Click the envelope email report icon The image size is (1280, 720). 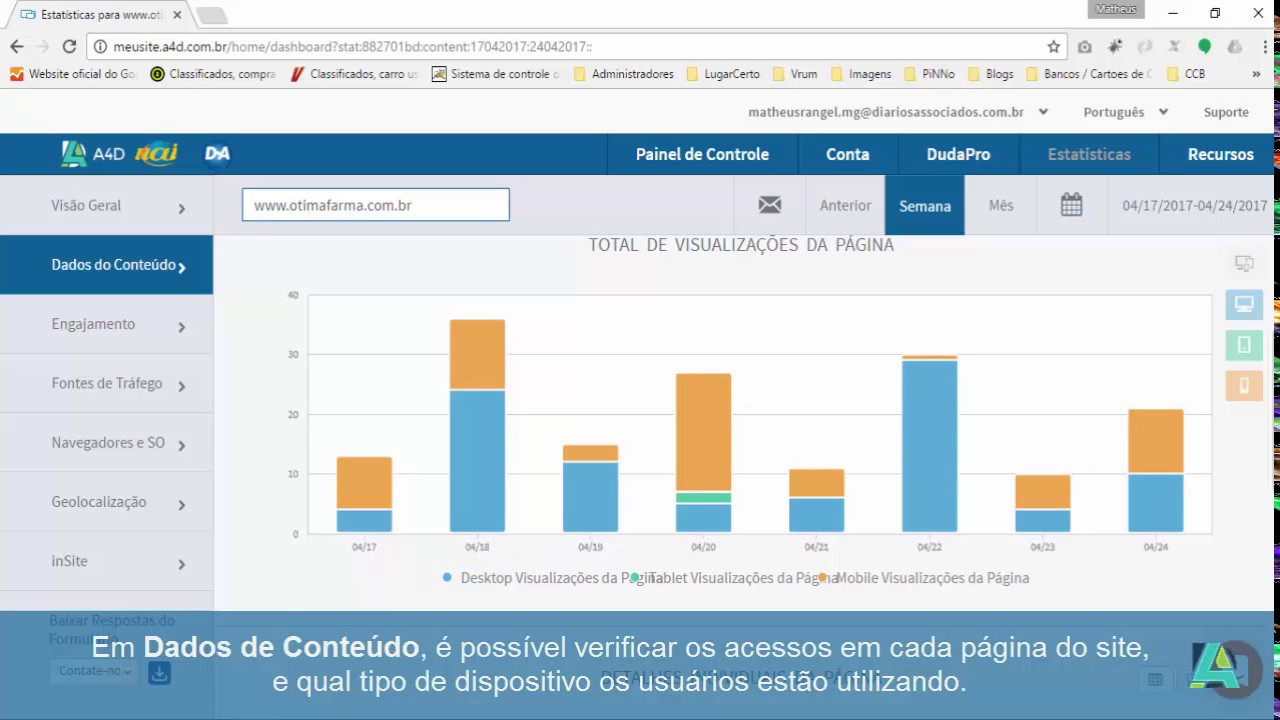(x=769, y=205)
